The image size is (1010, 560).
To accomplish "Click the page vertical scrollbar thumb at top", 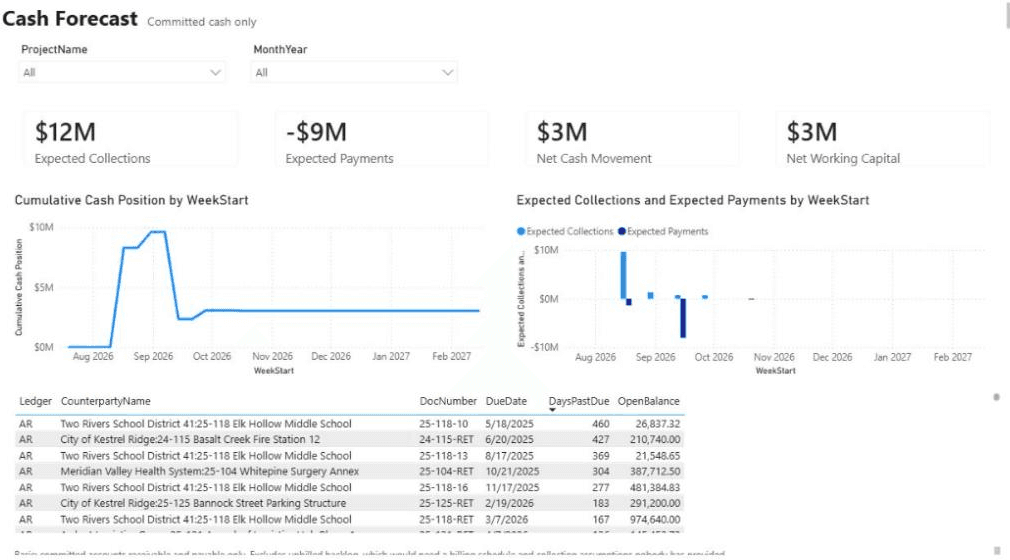I will point(1007,14).
